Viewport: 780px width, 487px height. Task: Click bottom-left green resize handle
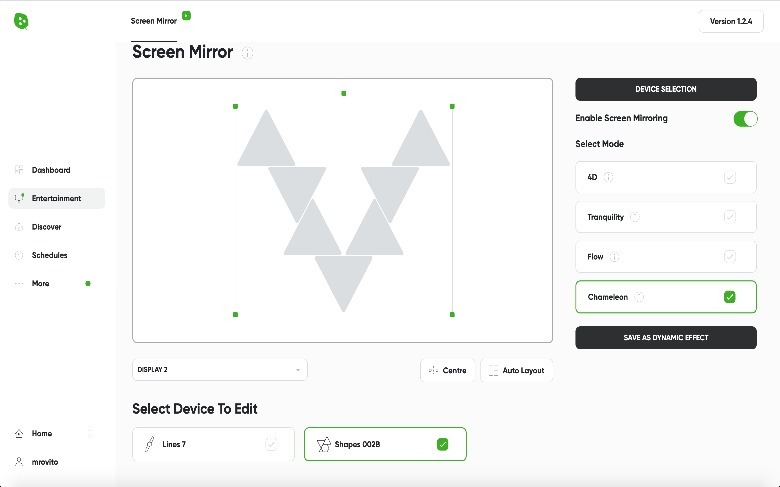point(235,314)
